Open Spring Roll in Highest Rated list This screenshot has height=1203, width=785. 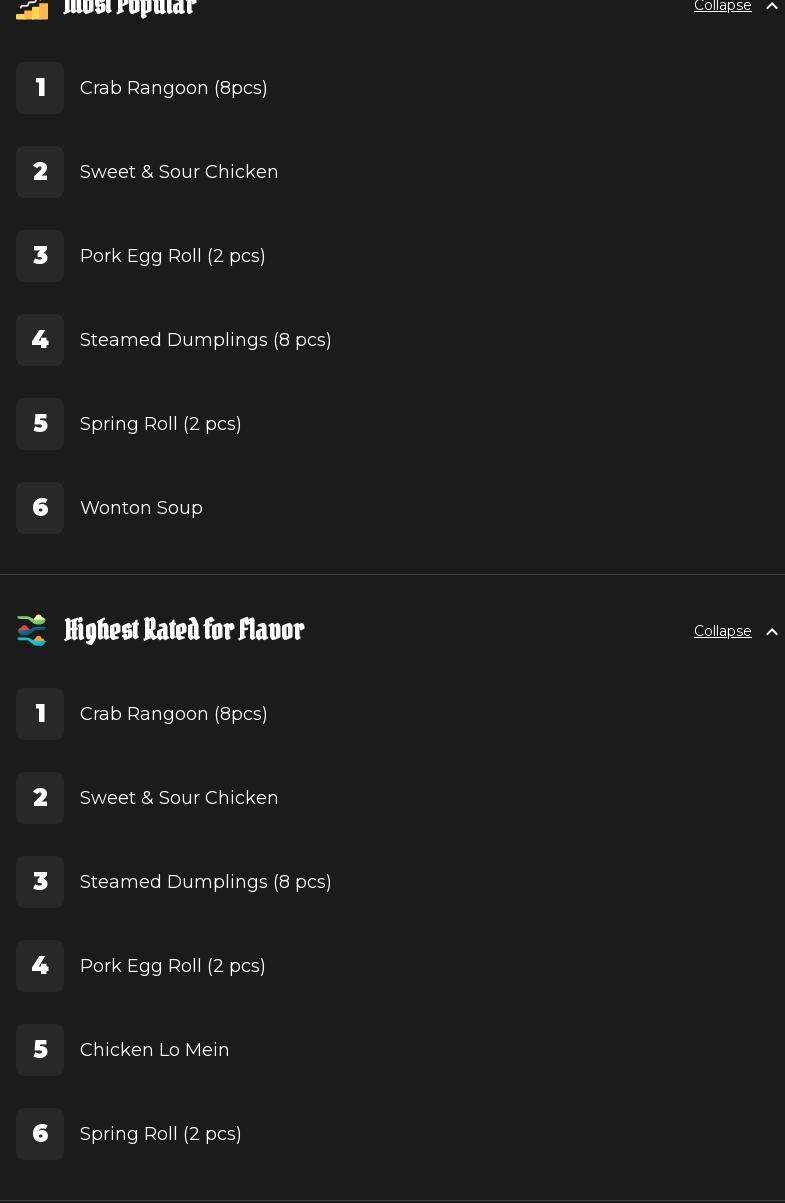coord(160,1134)
